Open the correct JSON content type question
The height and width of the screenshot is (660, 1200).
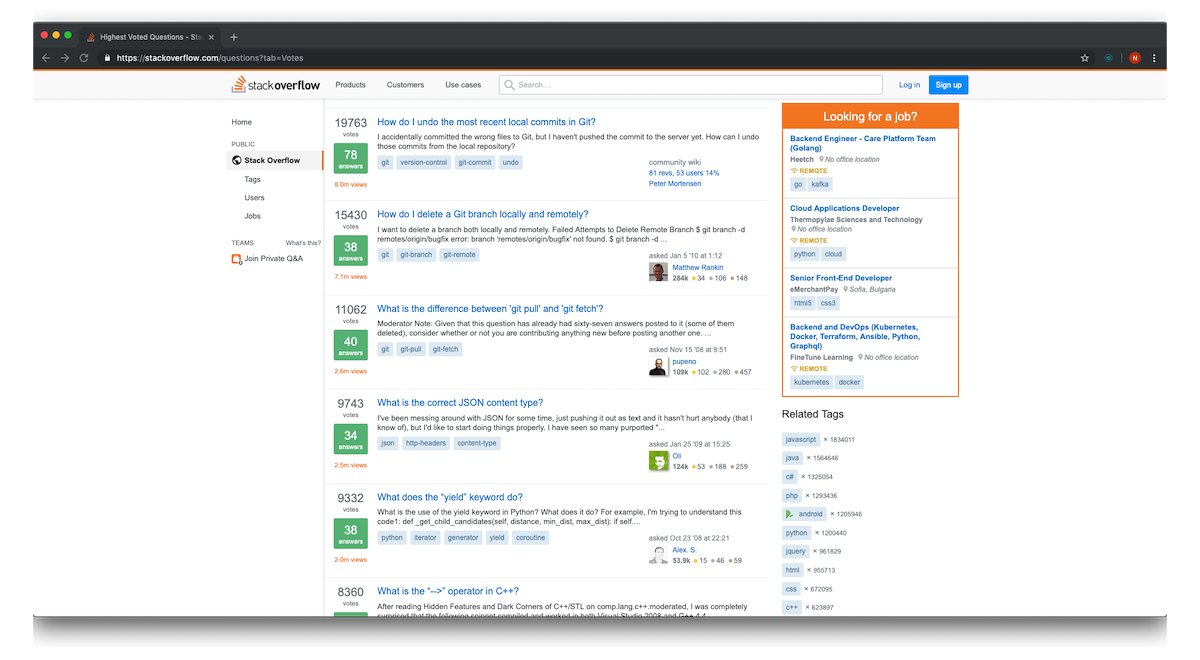point(460,403)
